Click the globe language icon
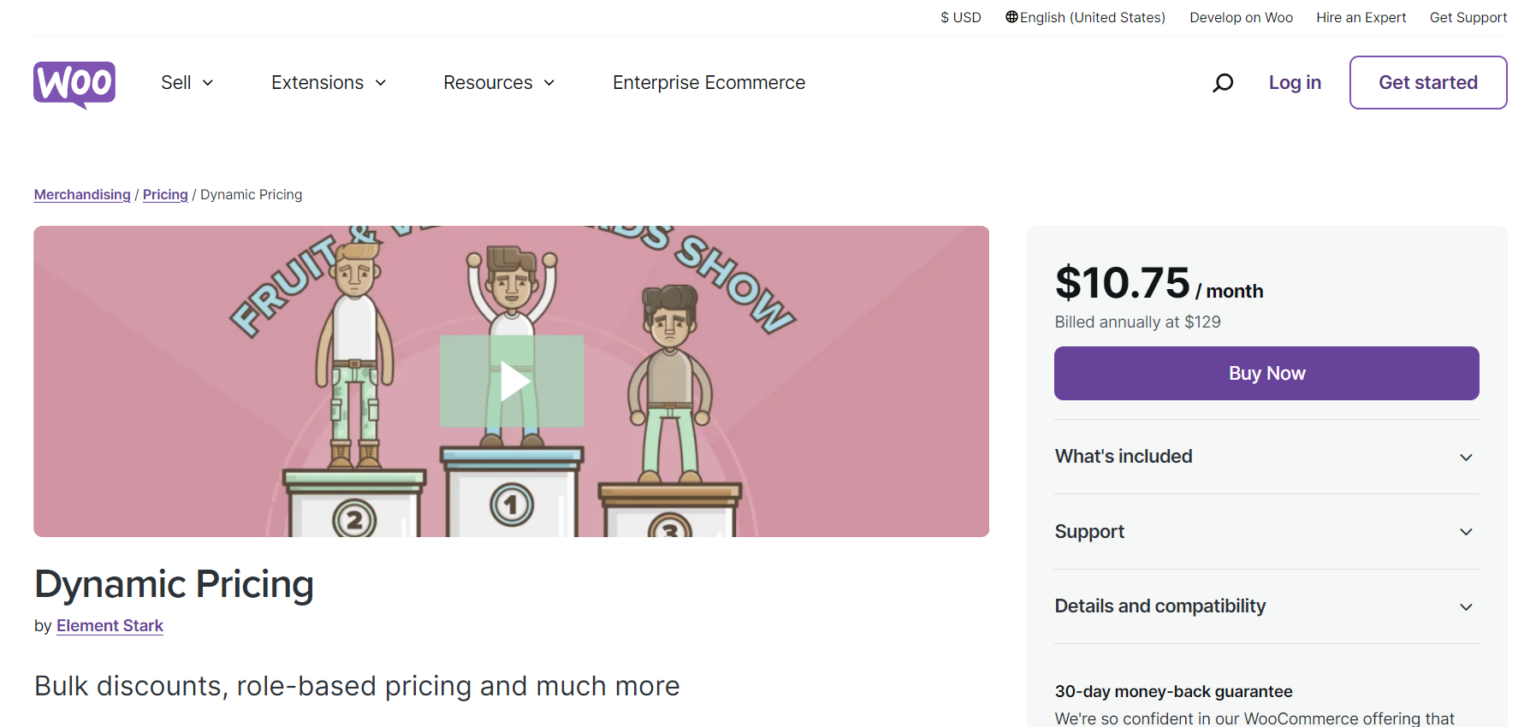The image size is (1536, 727). (x=1012, y=17)
